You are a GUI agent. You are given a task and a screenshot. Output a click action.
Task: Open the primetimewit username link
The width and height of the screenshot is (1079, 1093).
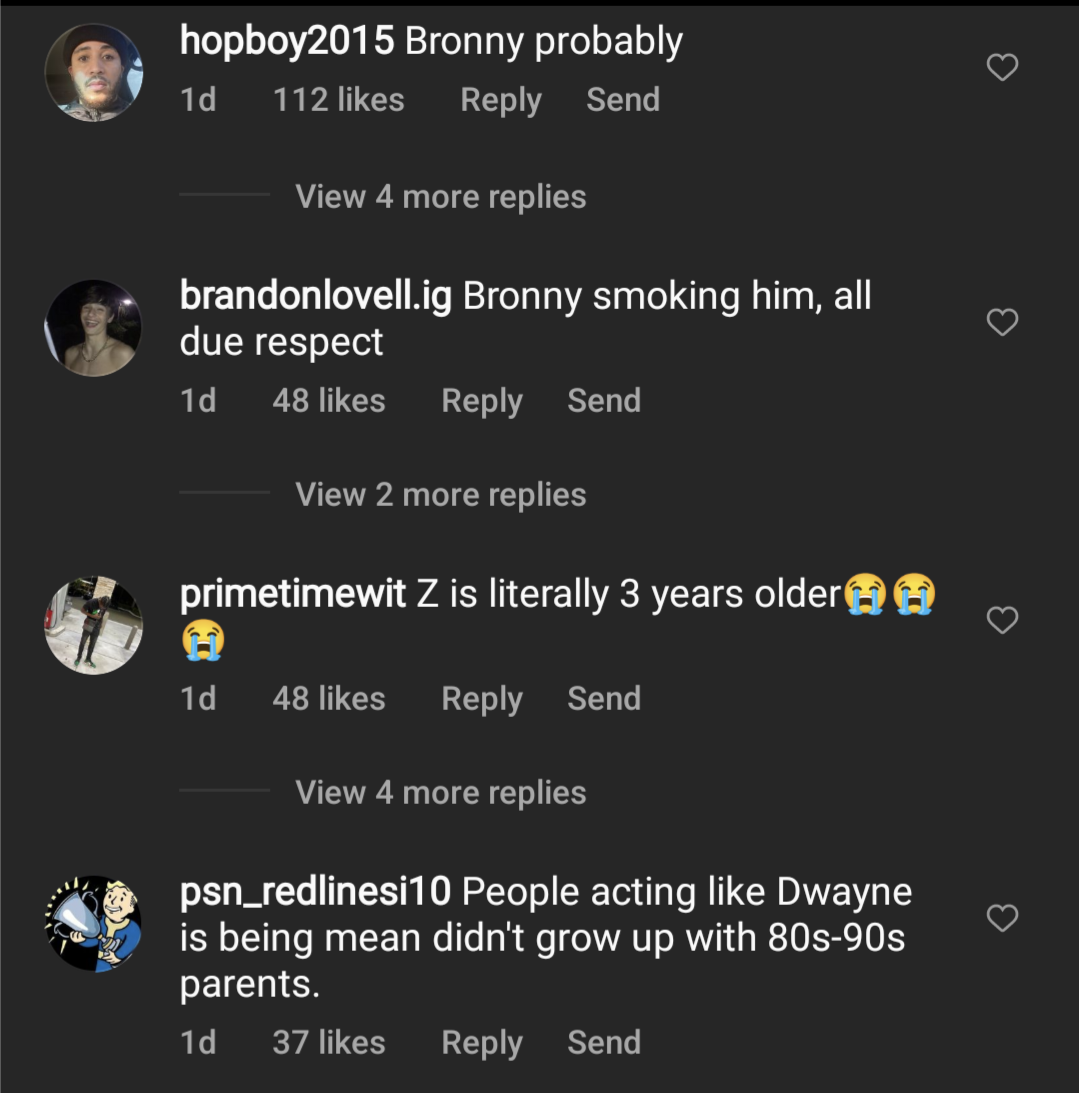pyautogui.click(x=292, y=594)
